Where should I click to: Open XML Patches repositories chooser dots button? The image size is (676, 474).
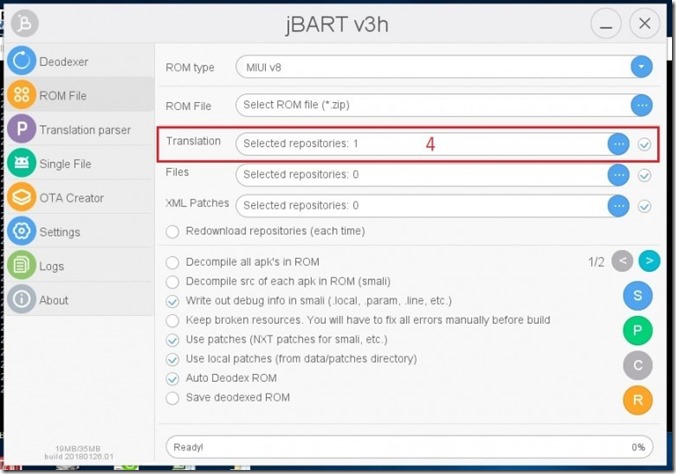pyautogui.click(x=619, y=206)
